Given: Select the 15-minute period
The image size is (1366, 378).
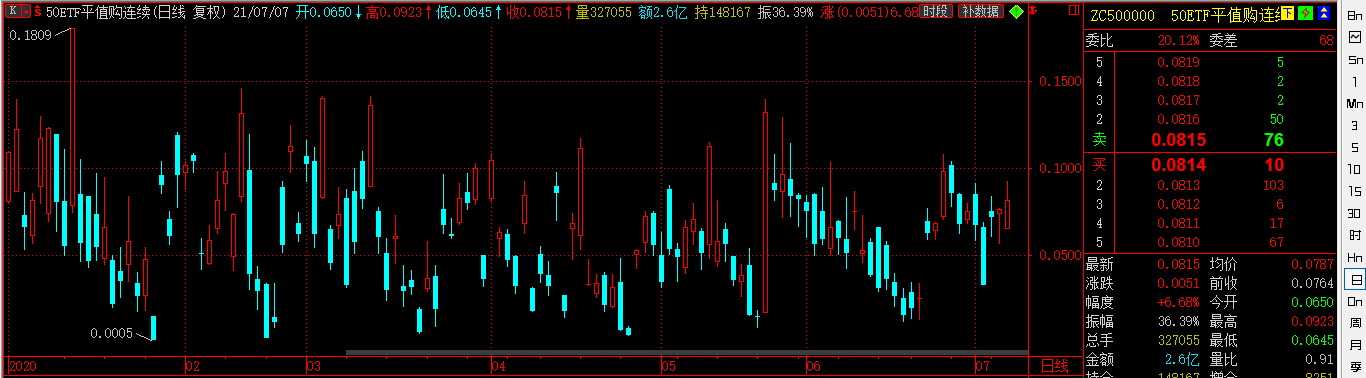Looking at the screenshot, I should point(1355,191).
